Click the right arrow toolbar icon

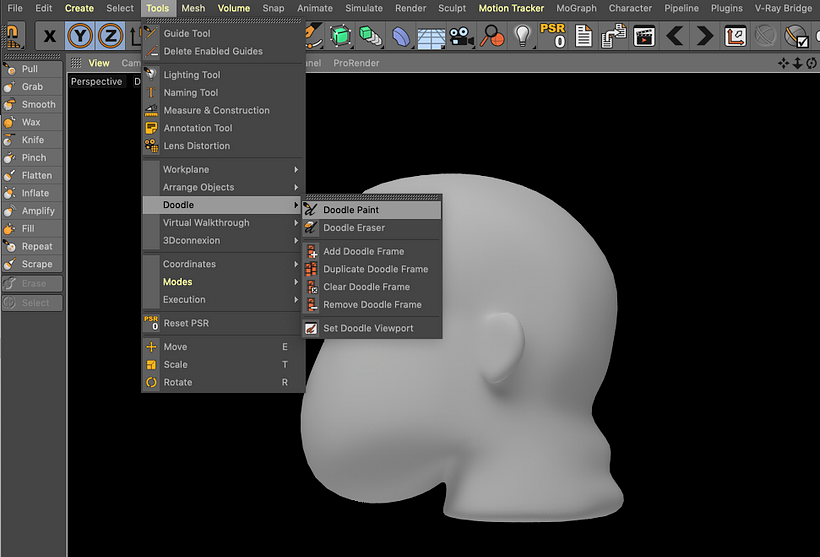(704, 36)
